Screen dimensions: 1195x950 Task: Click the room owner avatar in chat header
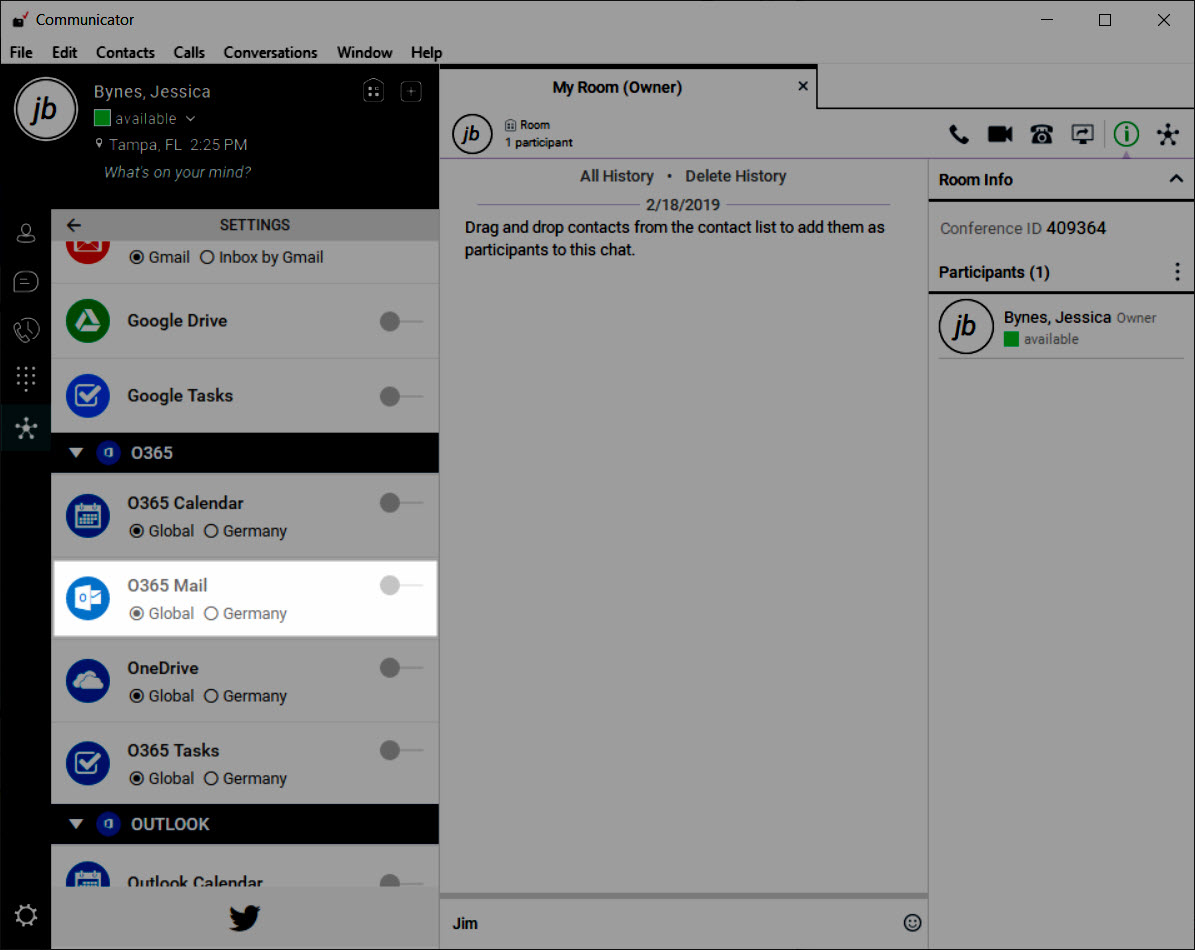[472, 134]
